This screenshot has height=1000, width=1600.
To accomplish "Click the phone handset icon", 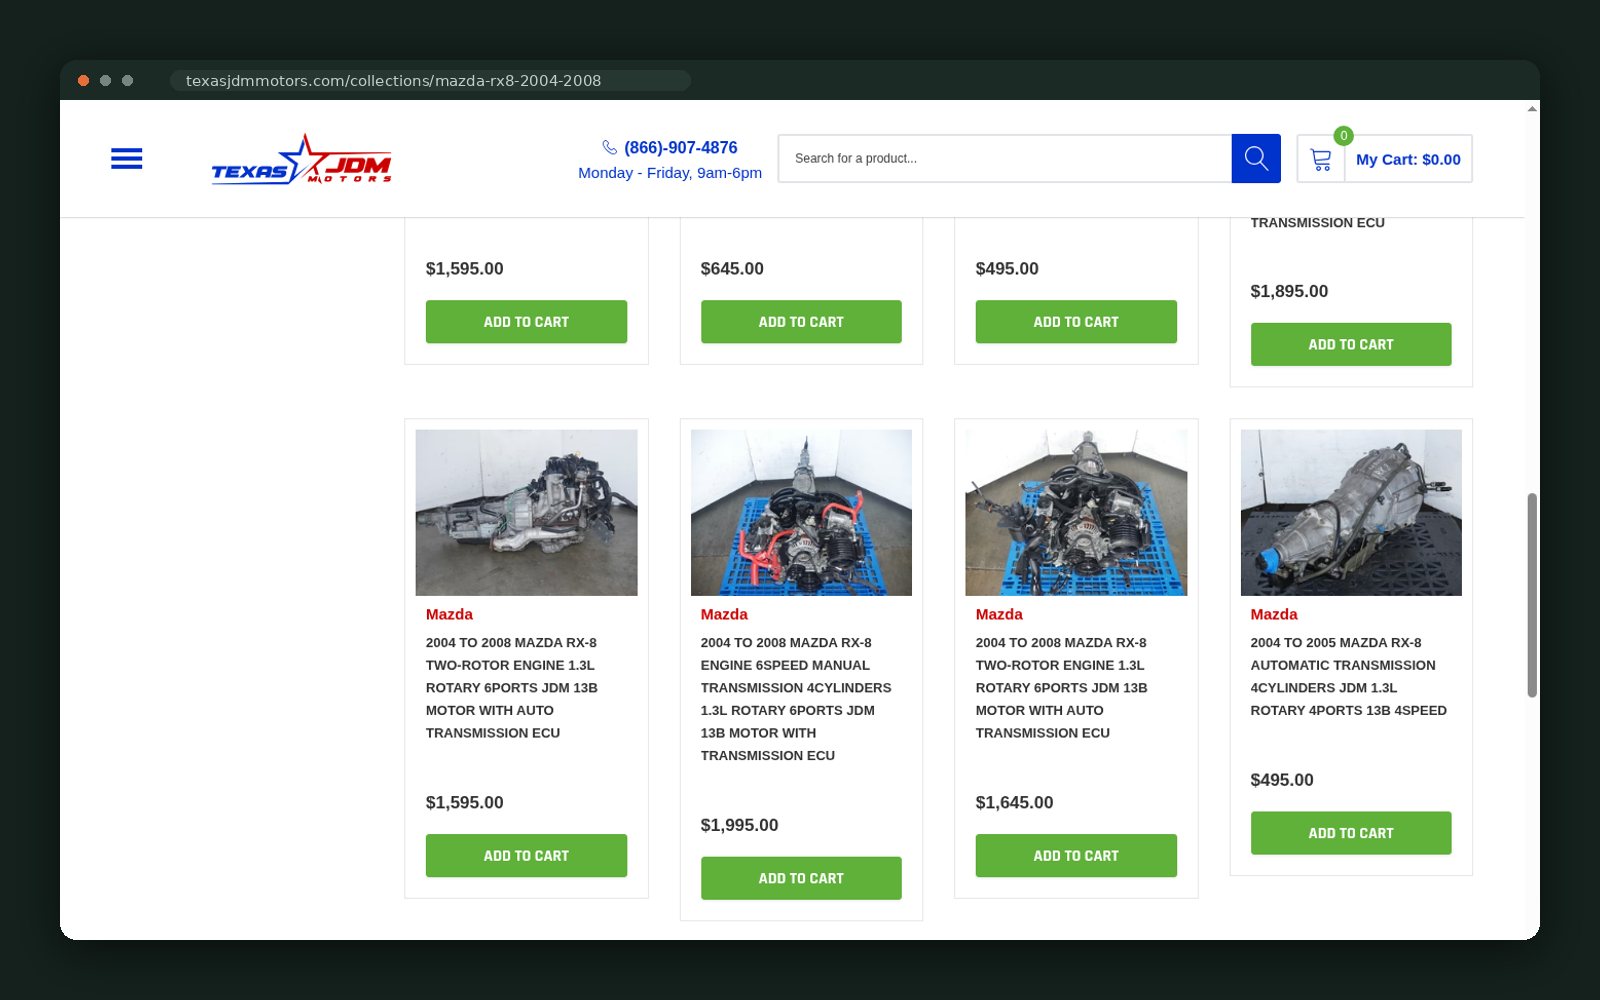I will click(610, 147).
